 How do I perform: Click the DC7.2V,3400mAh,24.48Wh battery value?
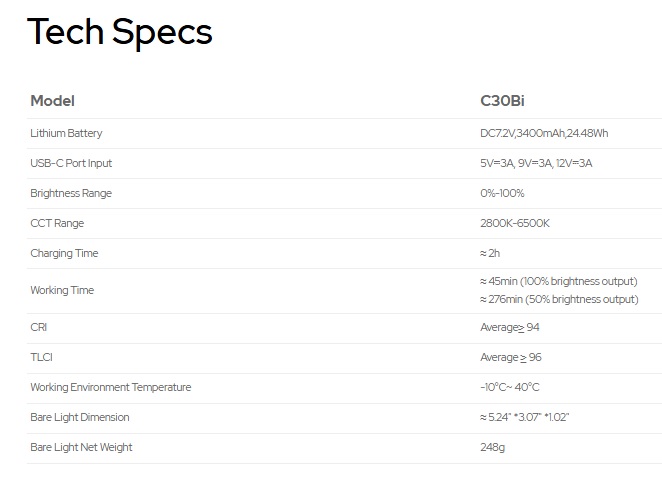(x=544, y=133)
